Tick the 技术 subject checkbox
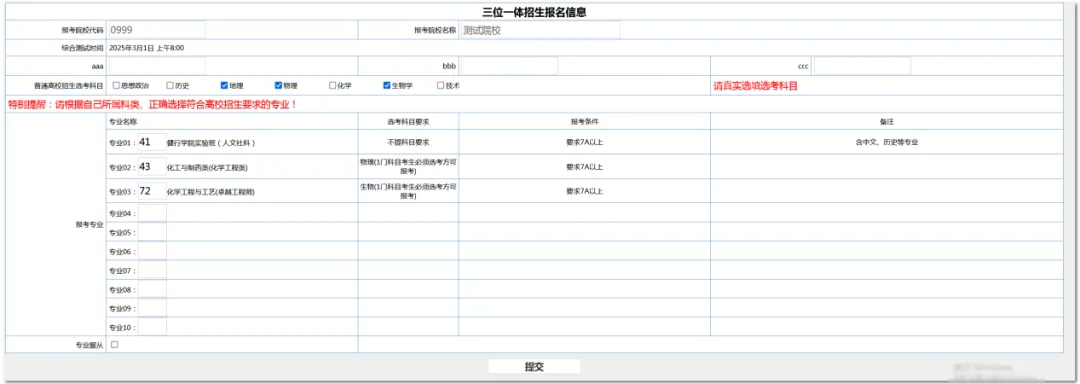Screen dimensions: 1080x384 tap(441, 86)
